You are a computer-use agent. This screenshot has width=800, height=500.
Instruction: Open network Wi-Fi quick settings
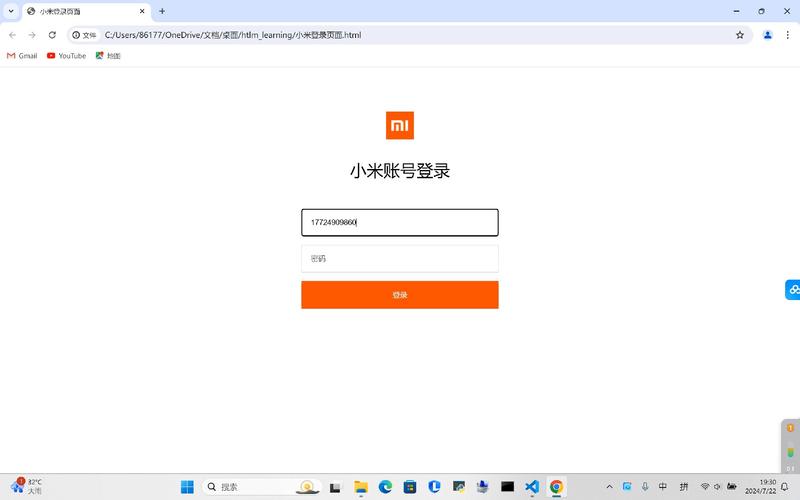coord(705,487)
